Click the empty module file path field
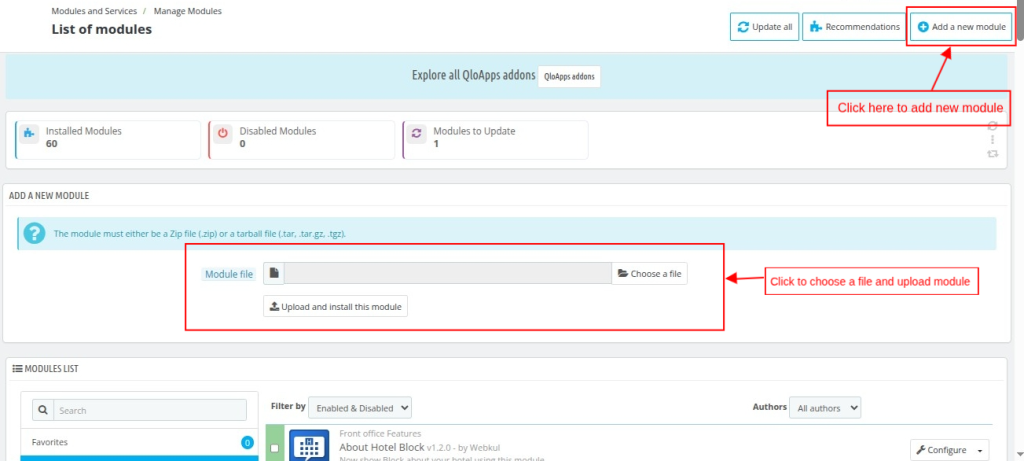 click(x=448, y=273)
